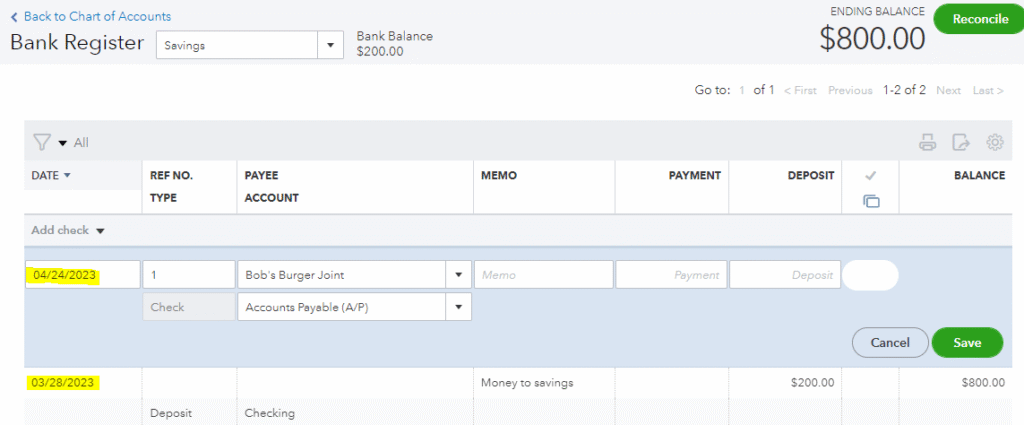Screen dimensions: 1024x425
Task: Click the Go to page number field
Action: point(742,91)
